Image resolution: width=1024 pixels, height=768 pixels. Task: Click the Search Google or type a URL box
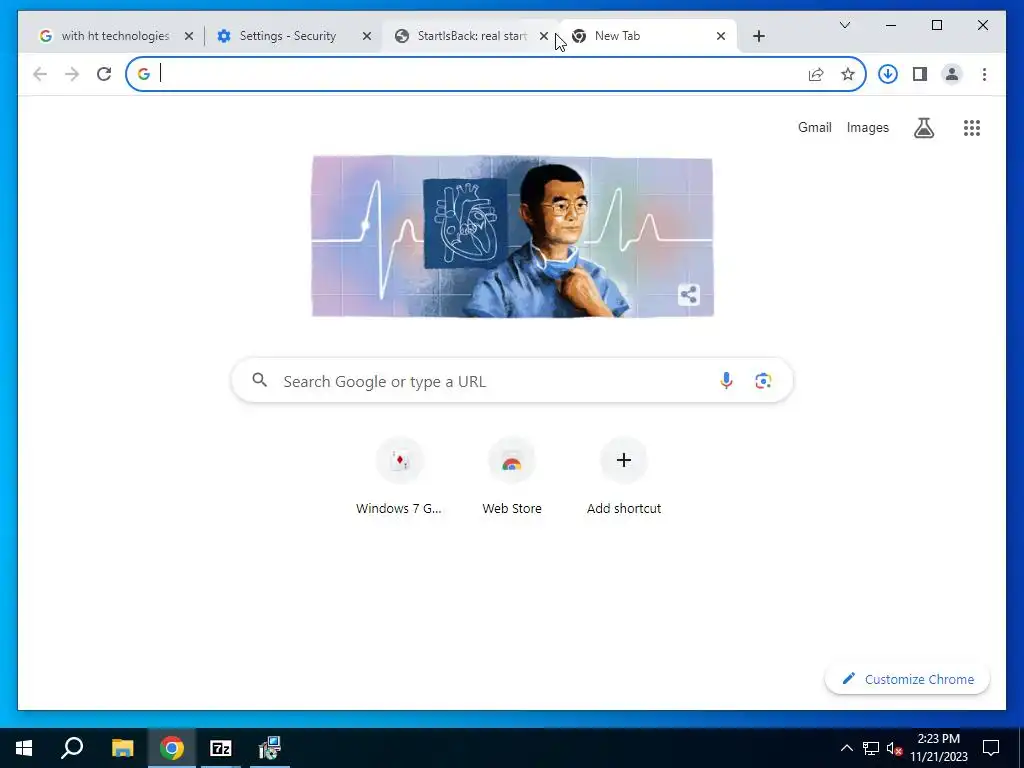(512, 380)
